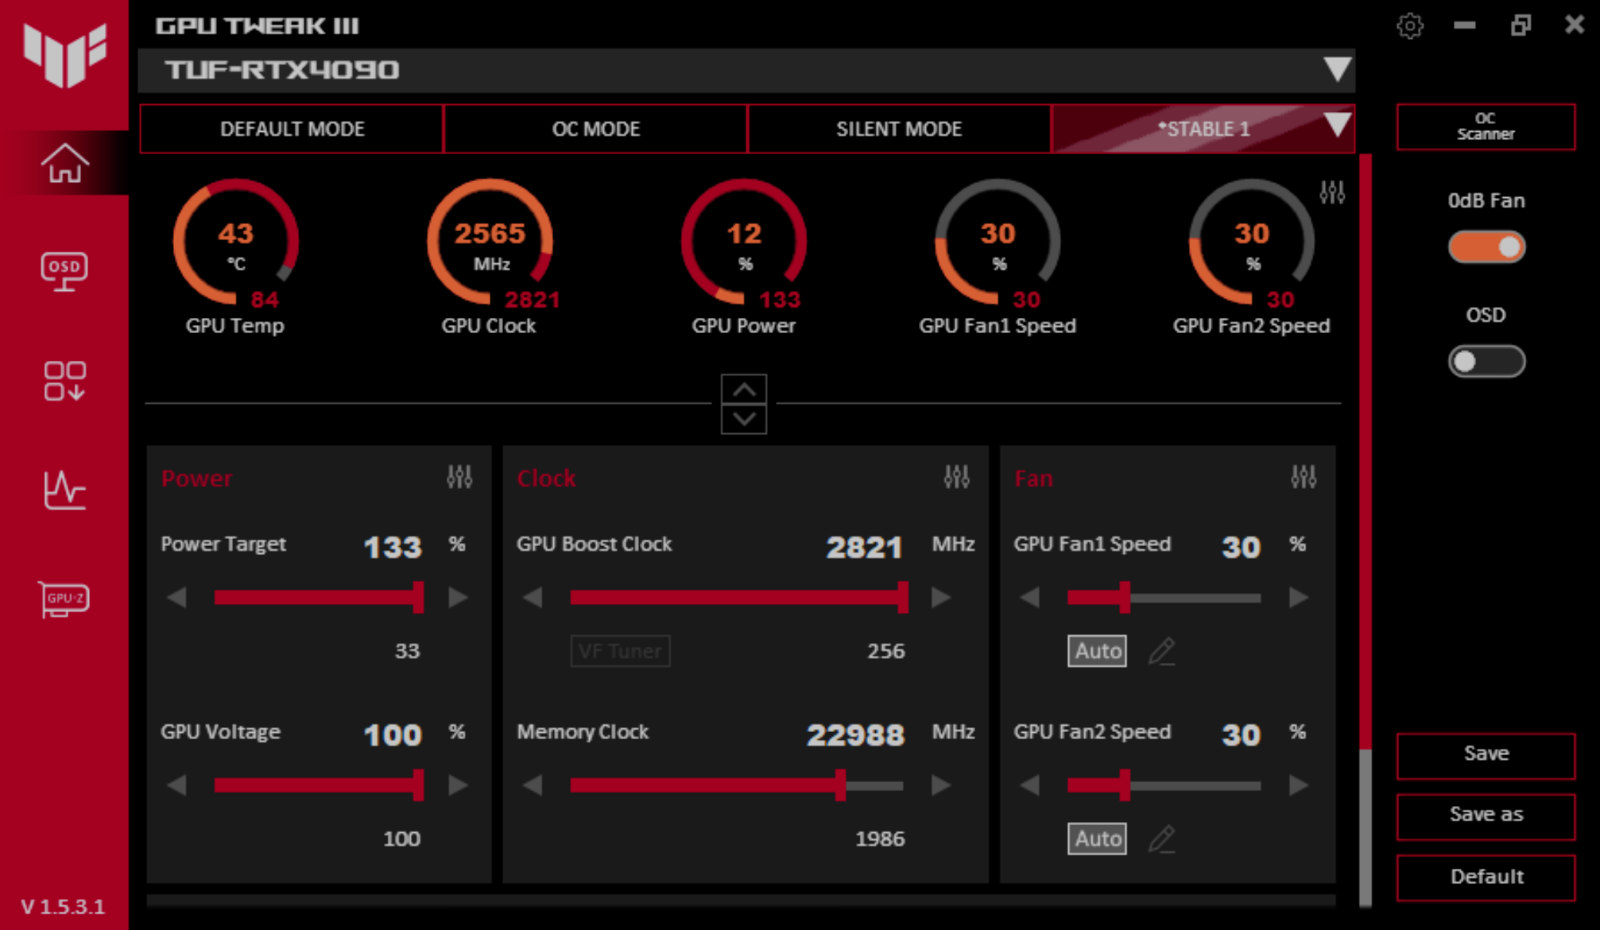Click the GPU Fan2 Speed gauge
The width and height of the screenshot is (1600, 930).
point(1252,243)
